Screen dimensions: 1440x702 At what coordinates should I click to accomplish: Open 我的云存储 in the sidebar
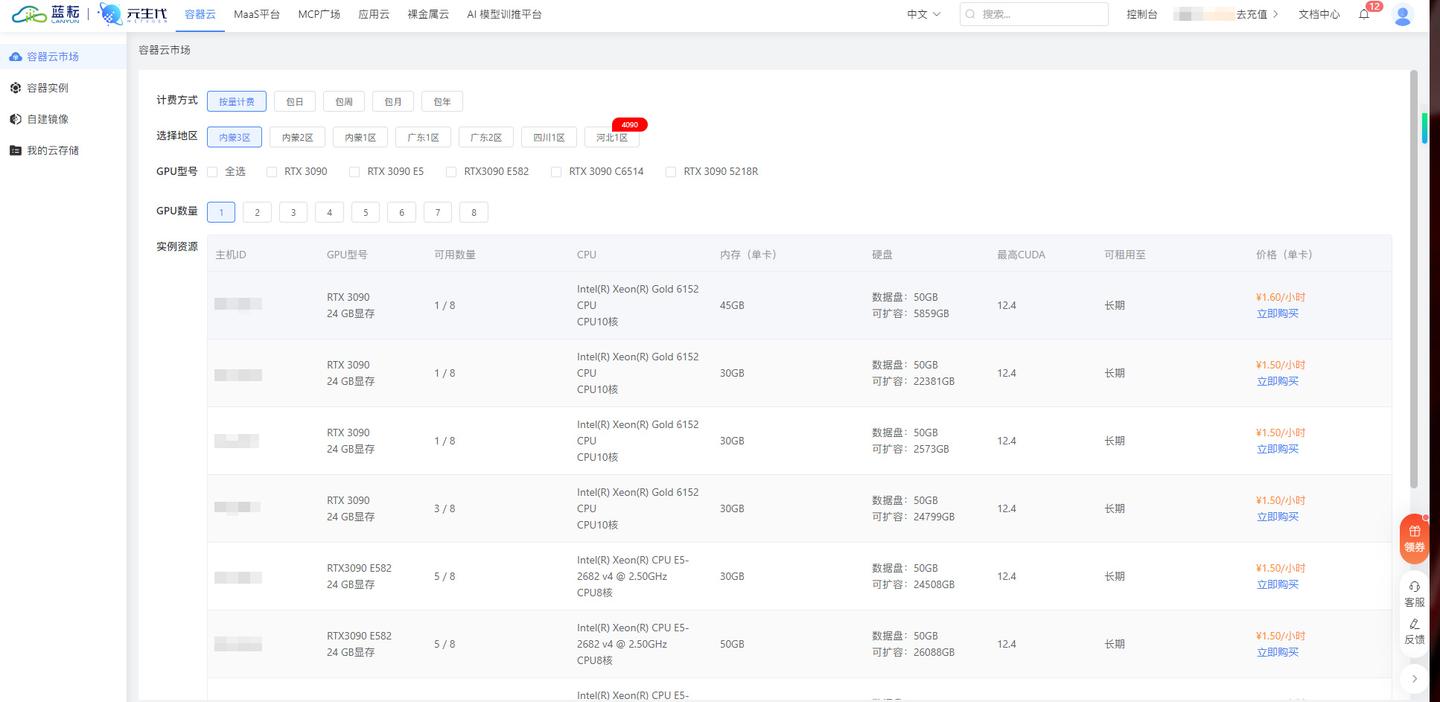click(x=53, y=150)
